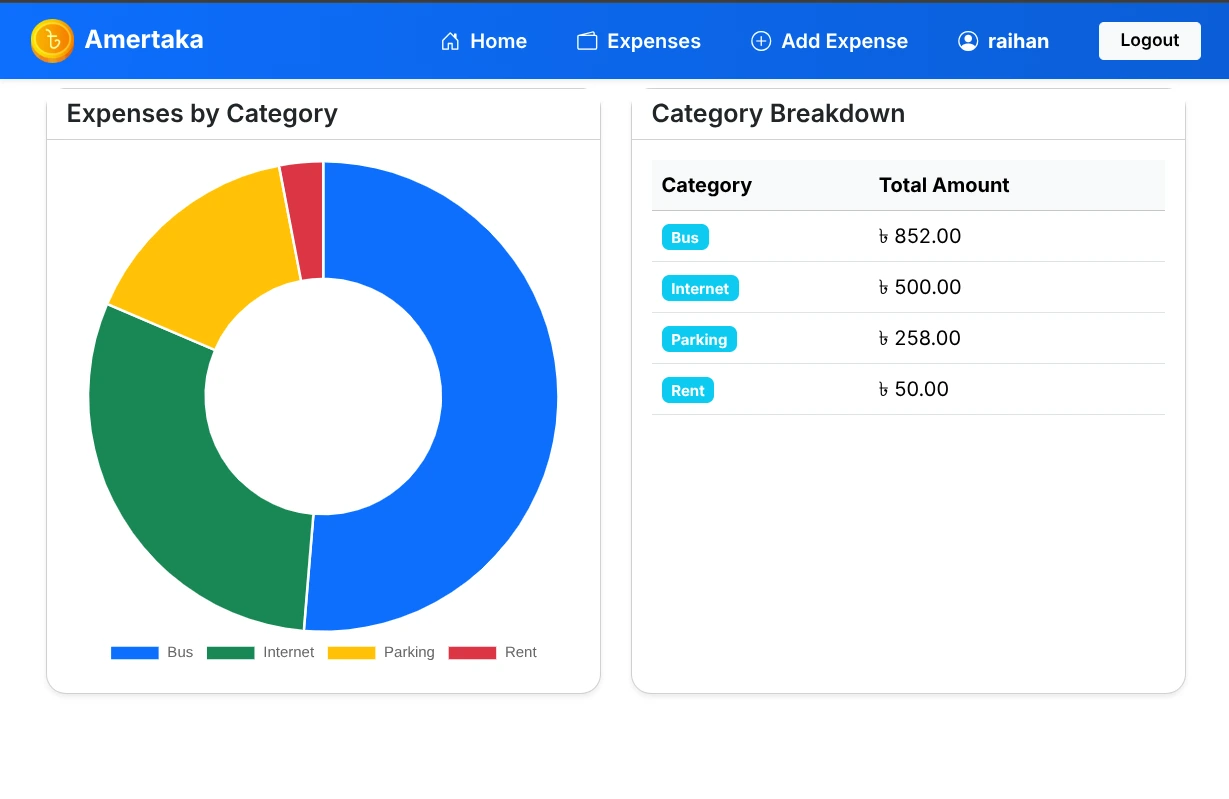Click the blue Bus legend swatch

coord(134,652)
